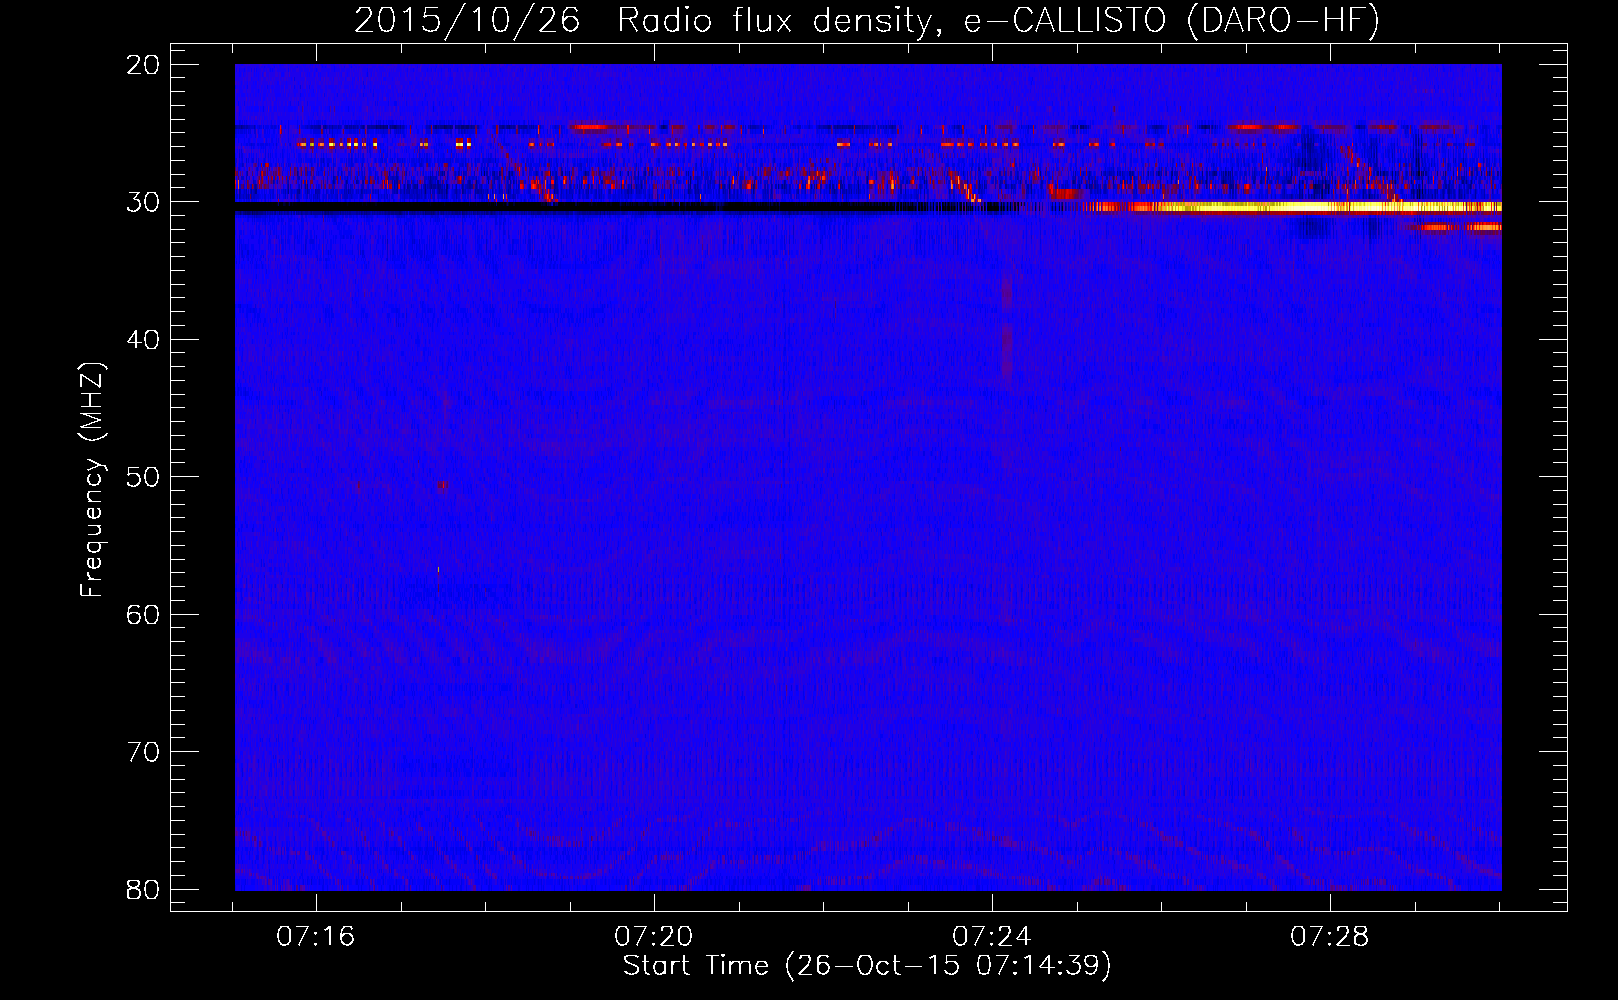Click the 60 frequency tick label
The height and width of the screenshot is (1000, 1618).
point(143,614)
